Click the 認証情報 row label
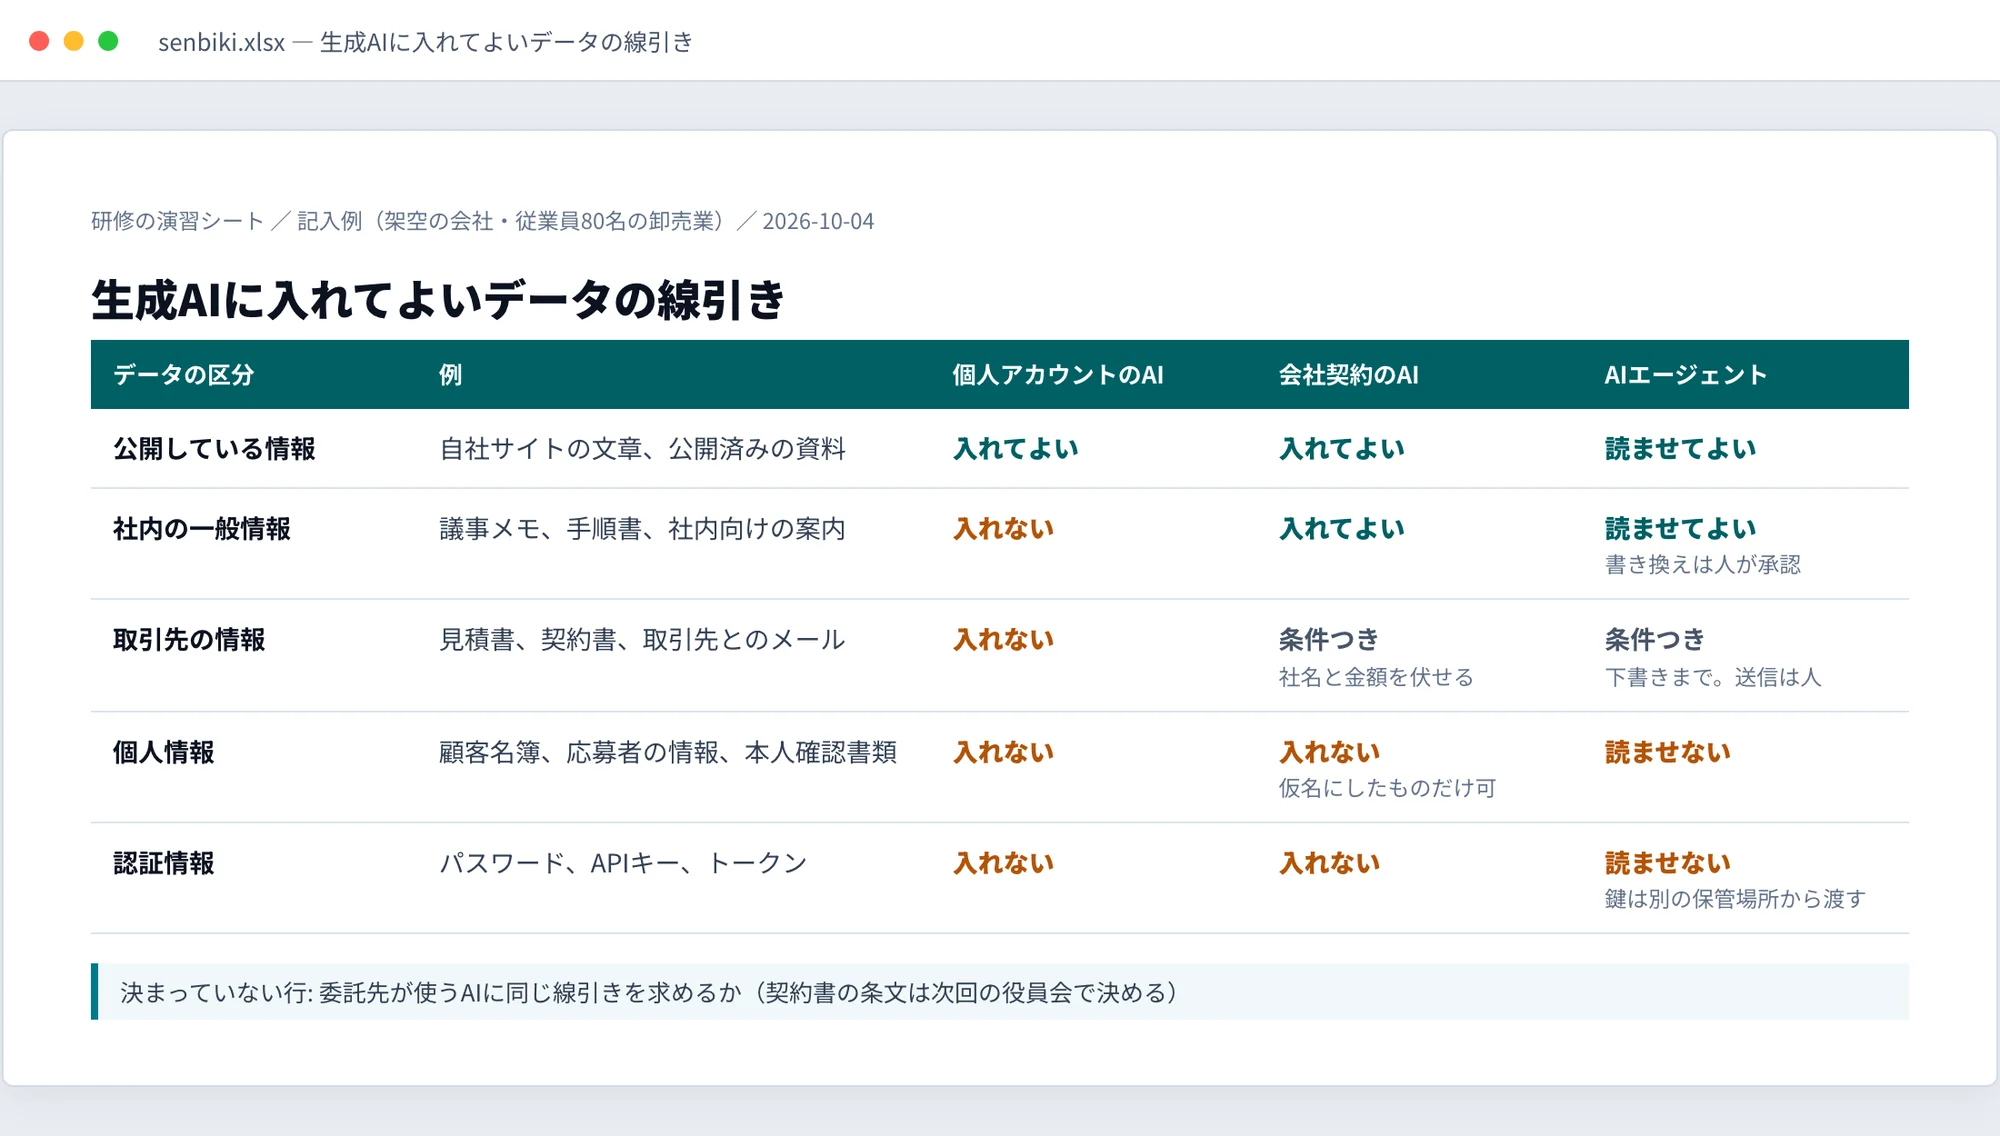2000x1136 pixels. (x=163, y=863)
